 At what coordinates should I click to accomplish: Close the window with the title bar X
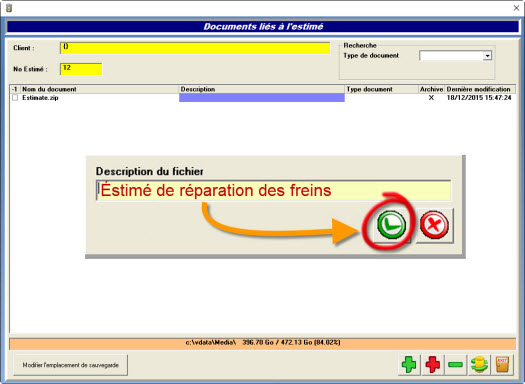coord(516,8)
